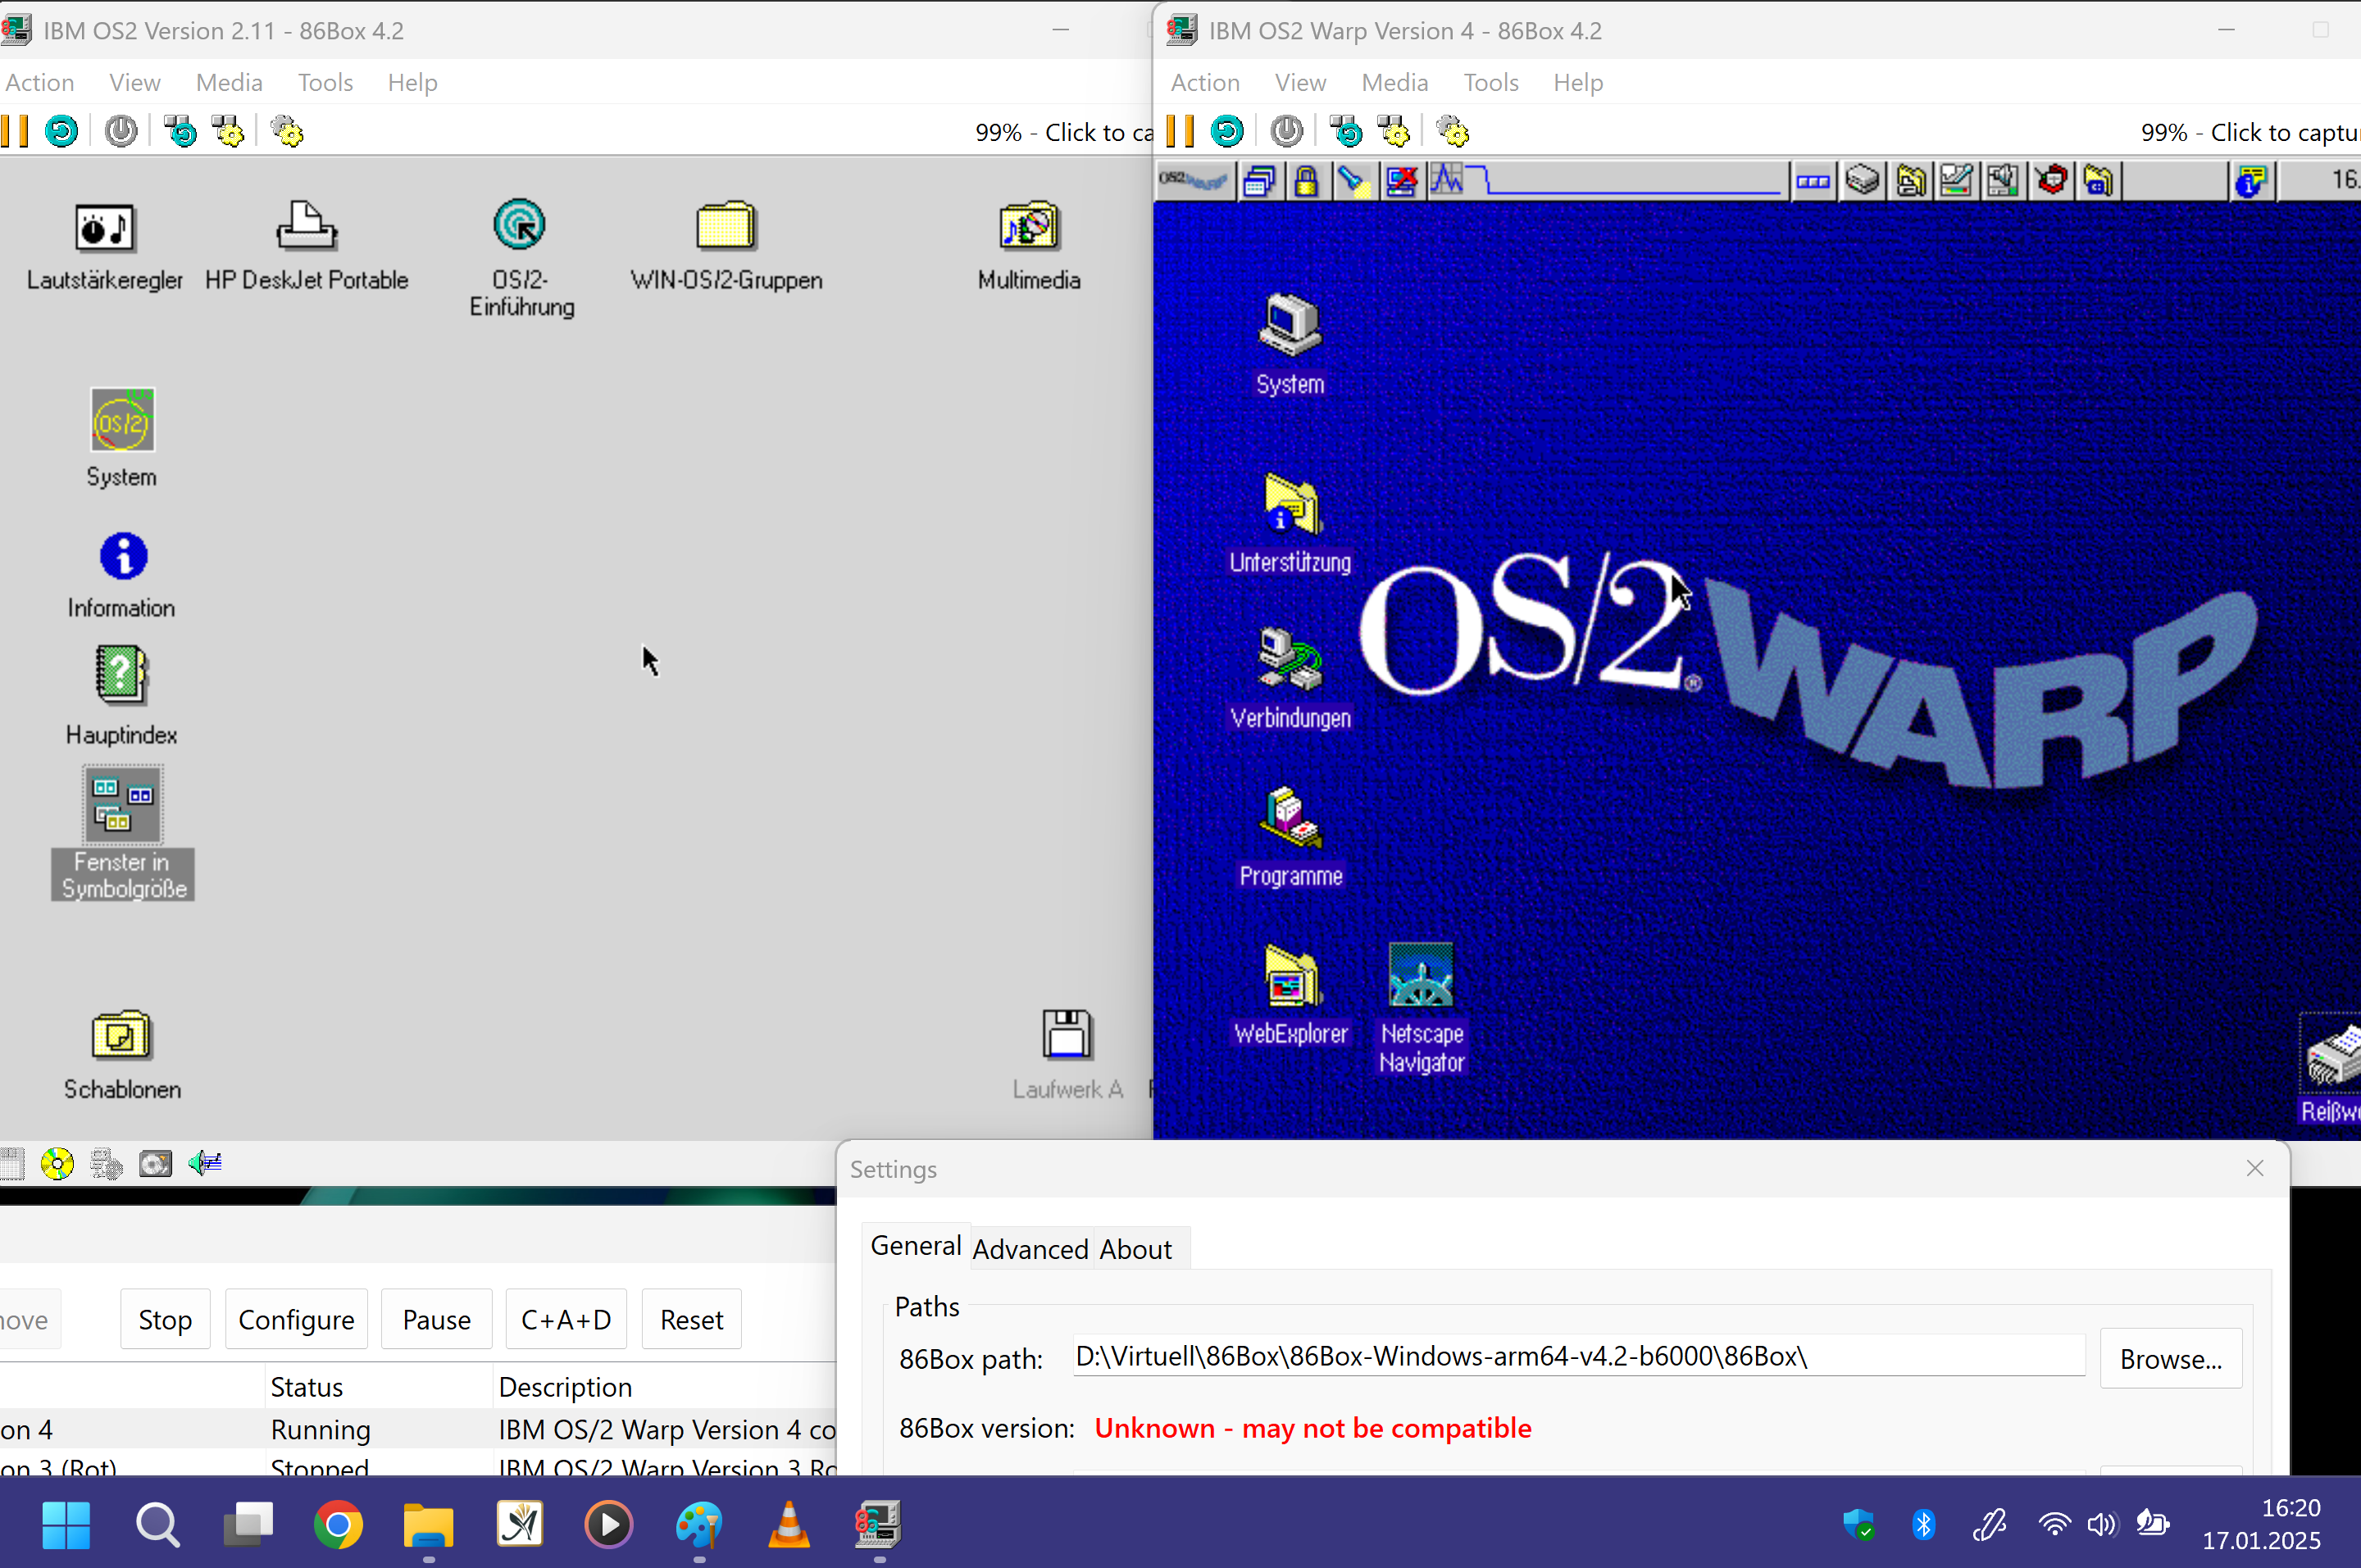The width and height of the screenshot is (2361, 1568).
Task: Click the hard disk status bar icon
Action: point(155,1163)
